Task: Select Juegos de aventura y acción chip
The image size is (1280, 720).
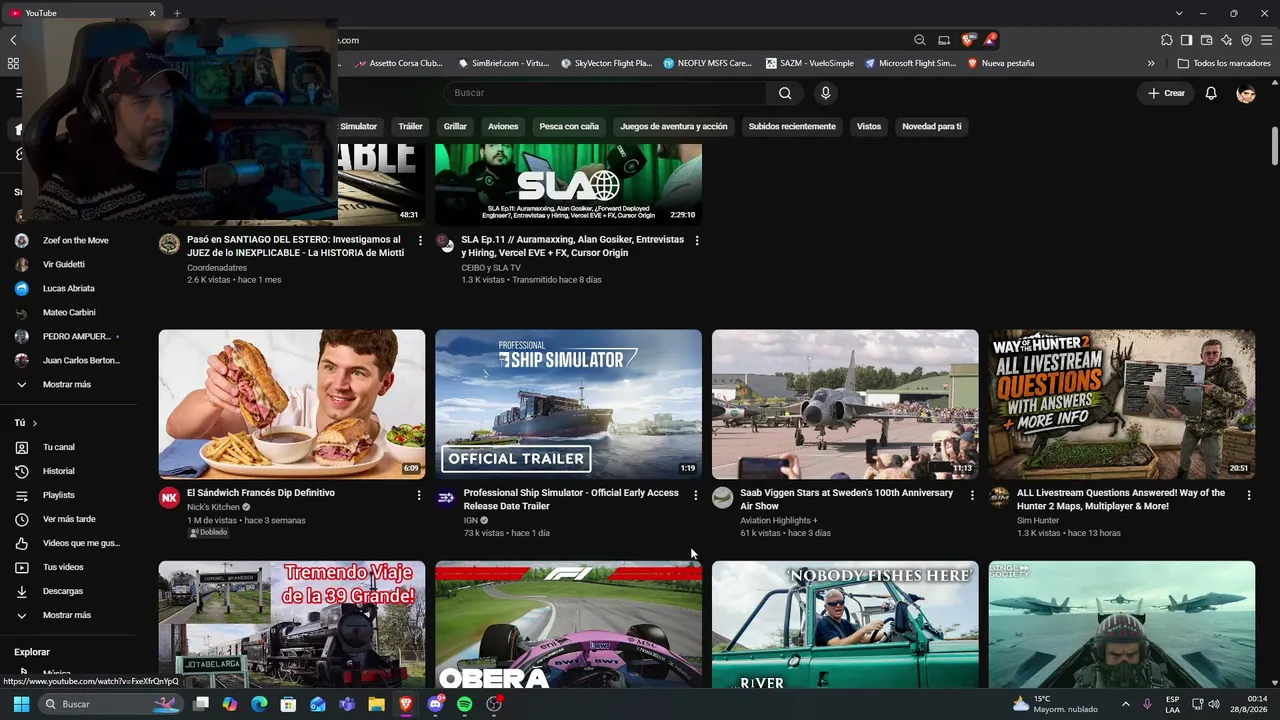Action: (674, 126)
